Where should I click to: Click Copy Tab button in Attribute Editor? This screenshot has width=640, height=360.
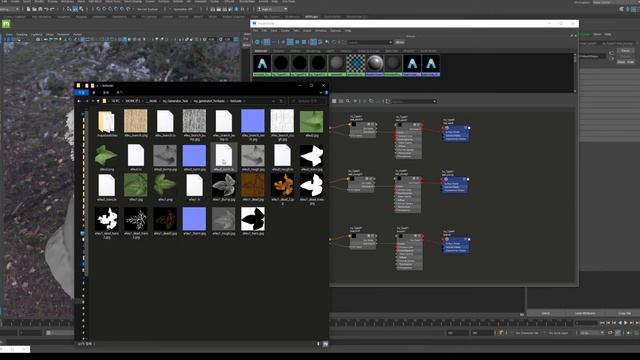pos(624,313)
